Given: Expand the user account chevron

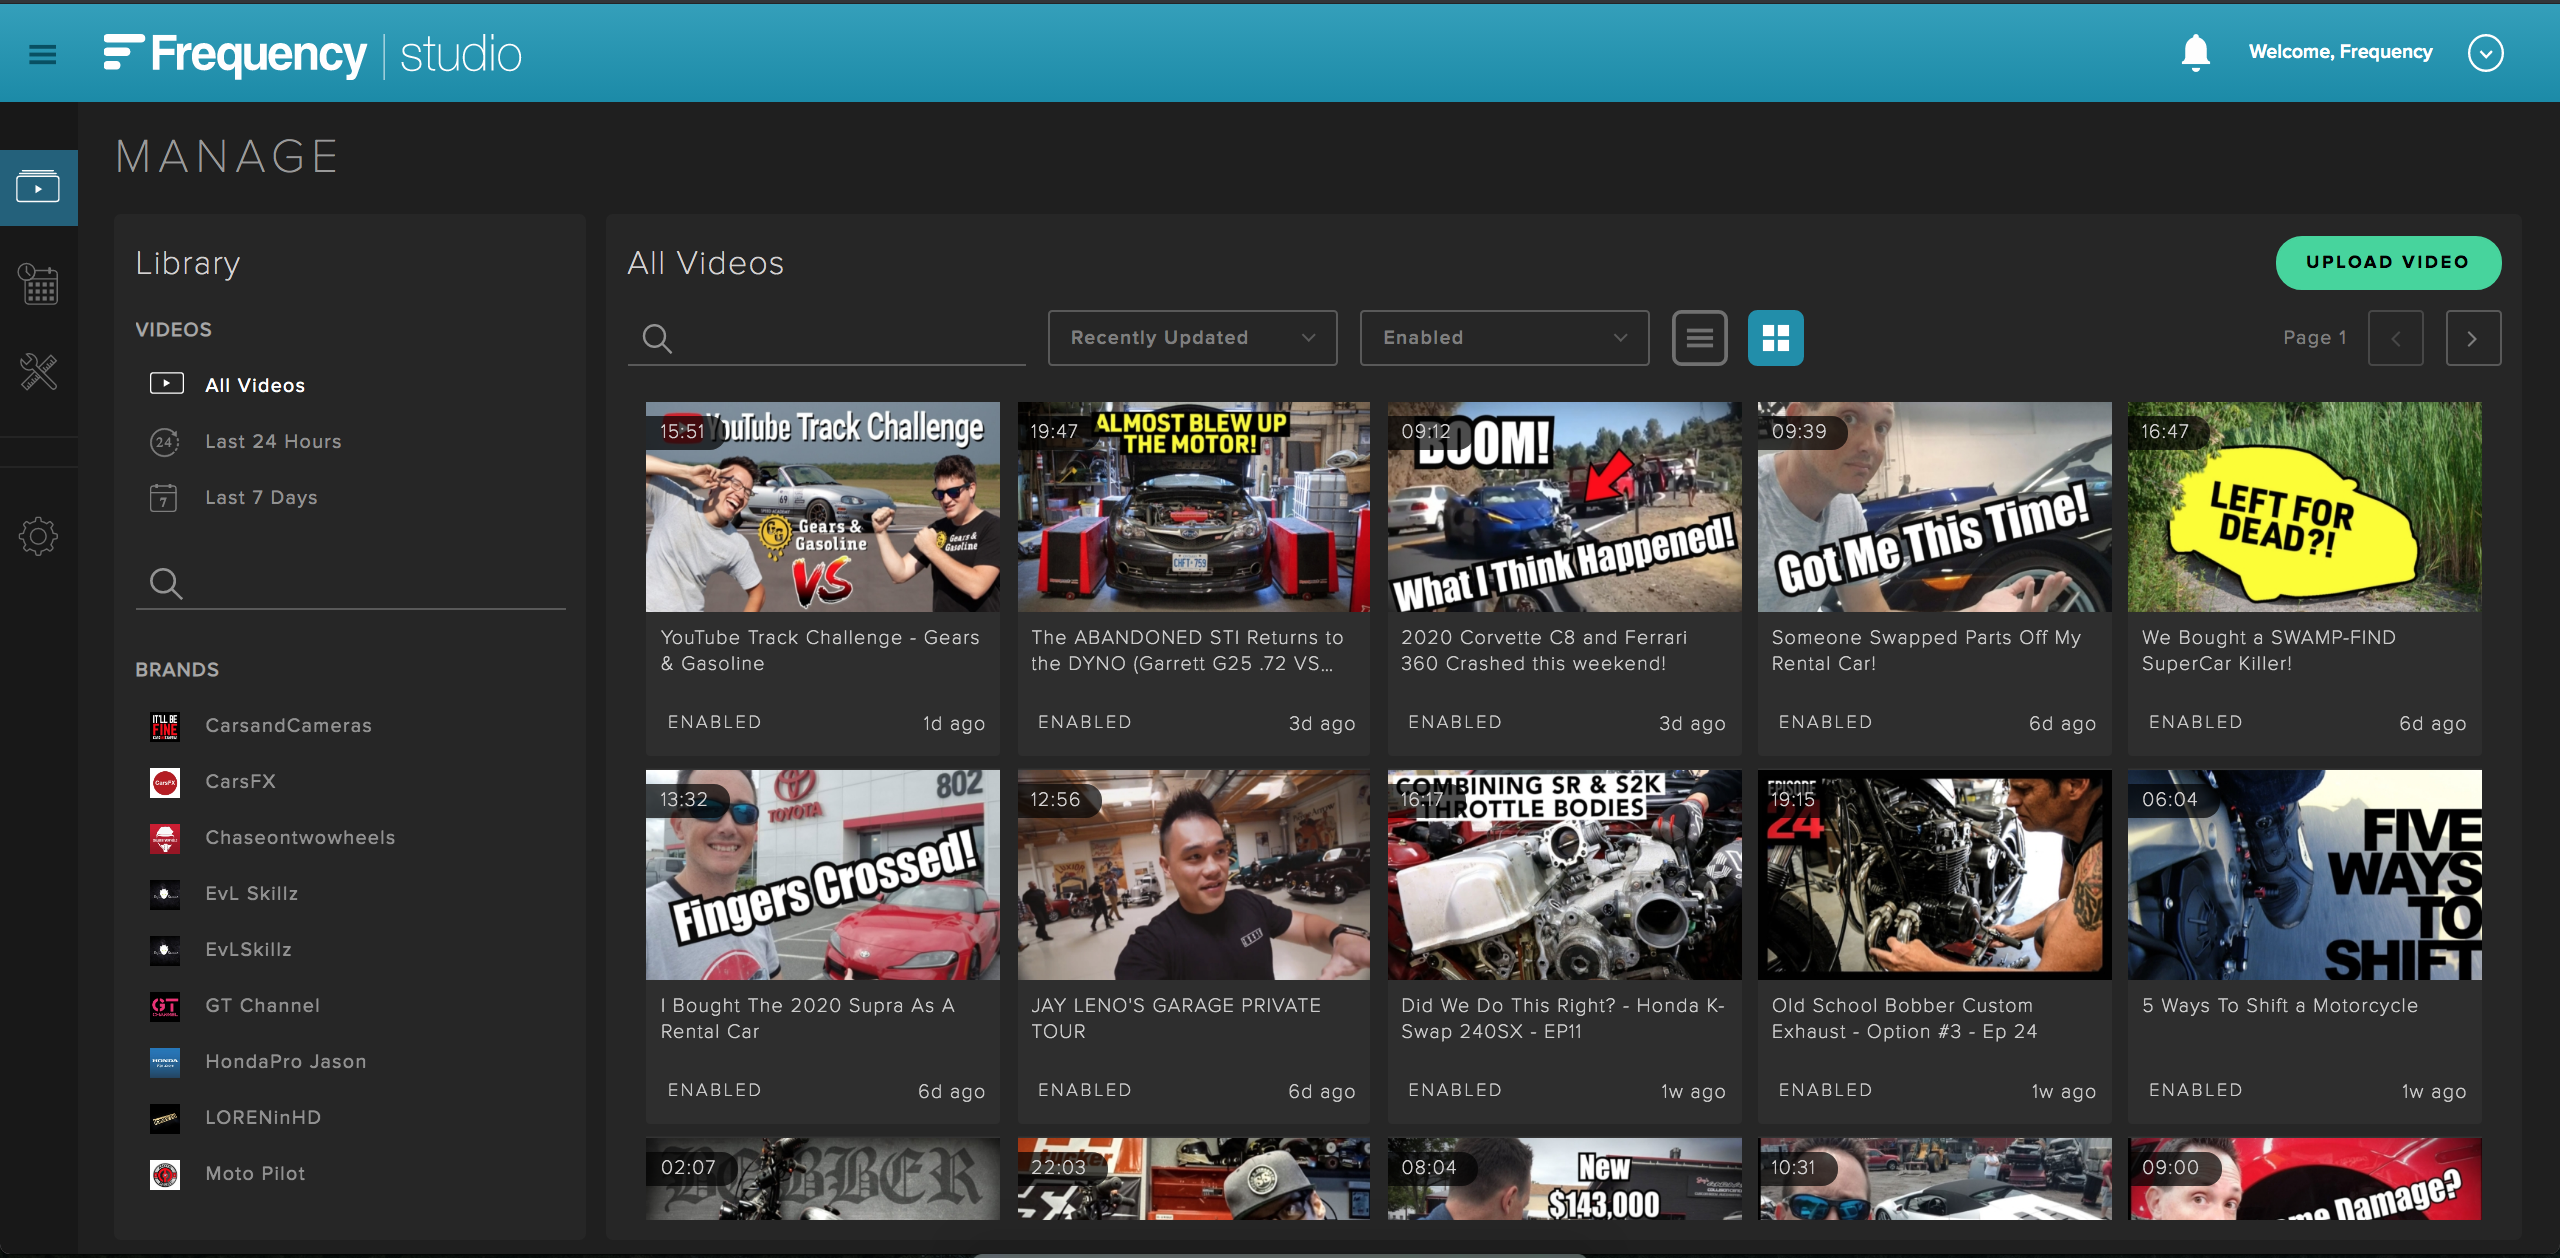Looking at the screenshot, I should tap(2485, 53).
